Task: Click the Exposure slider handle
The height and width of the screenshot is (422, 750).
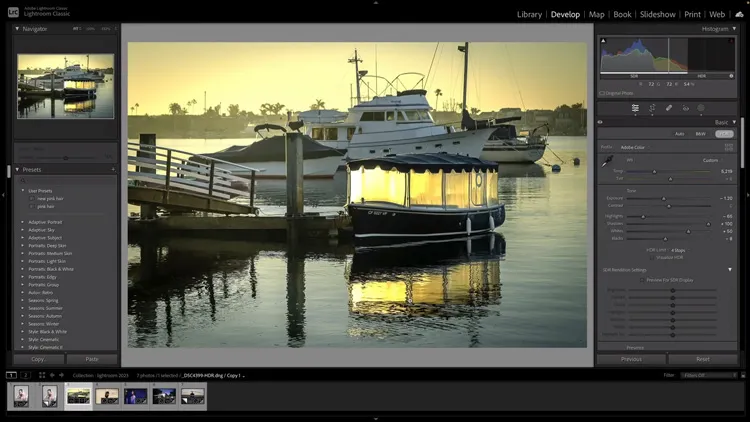Action: coord(663,198)
